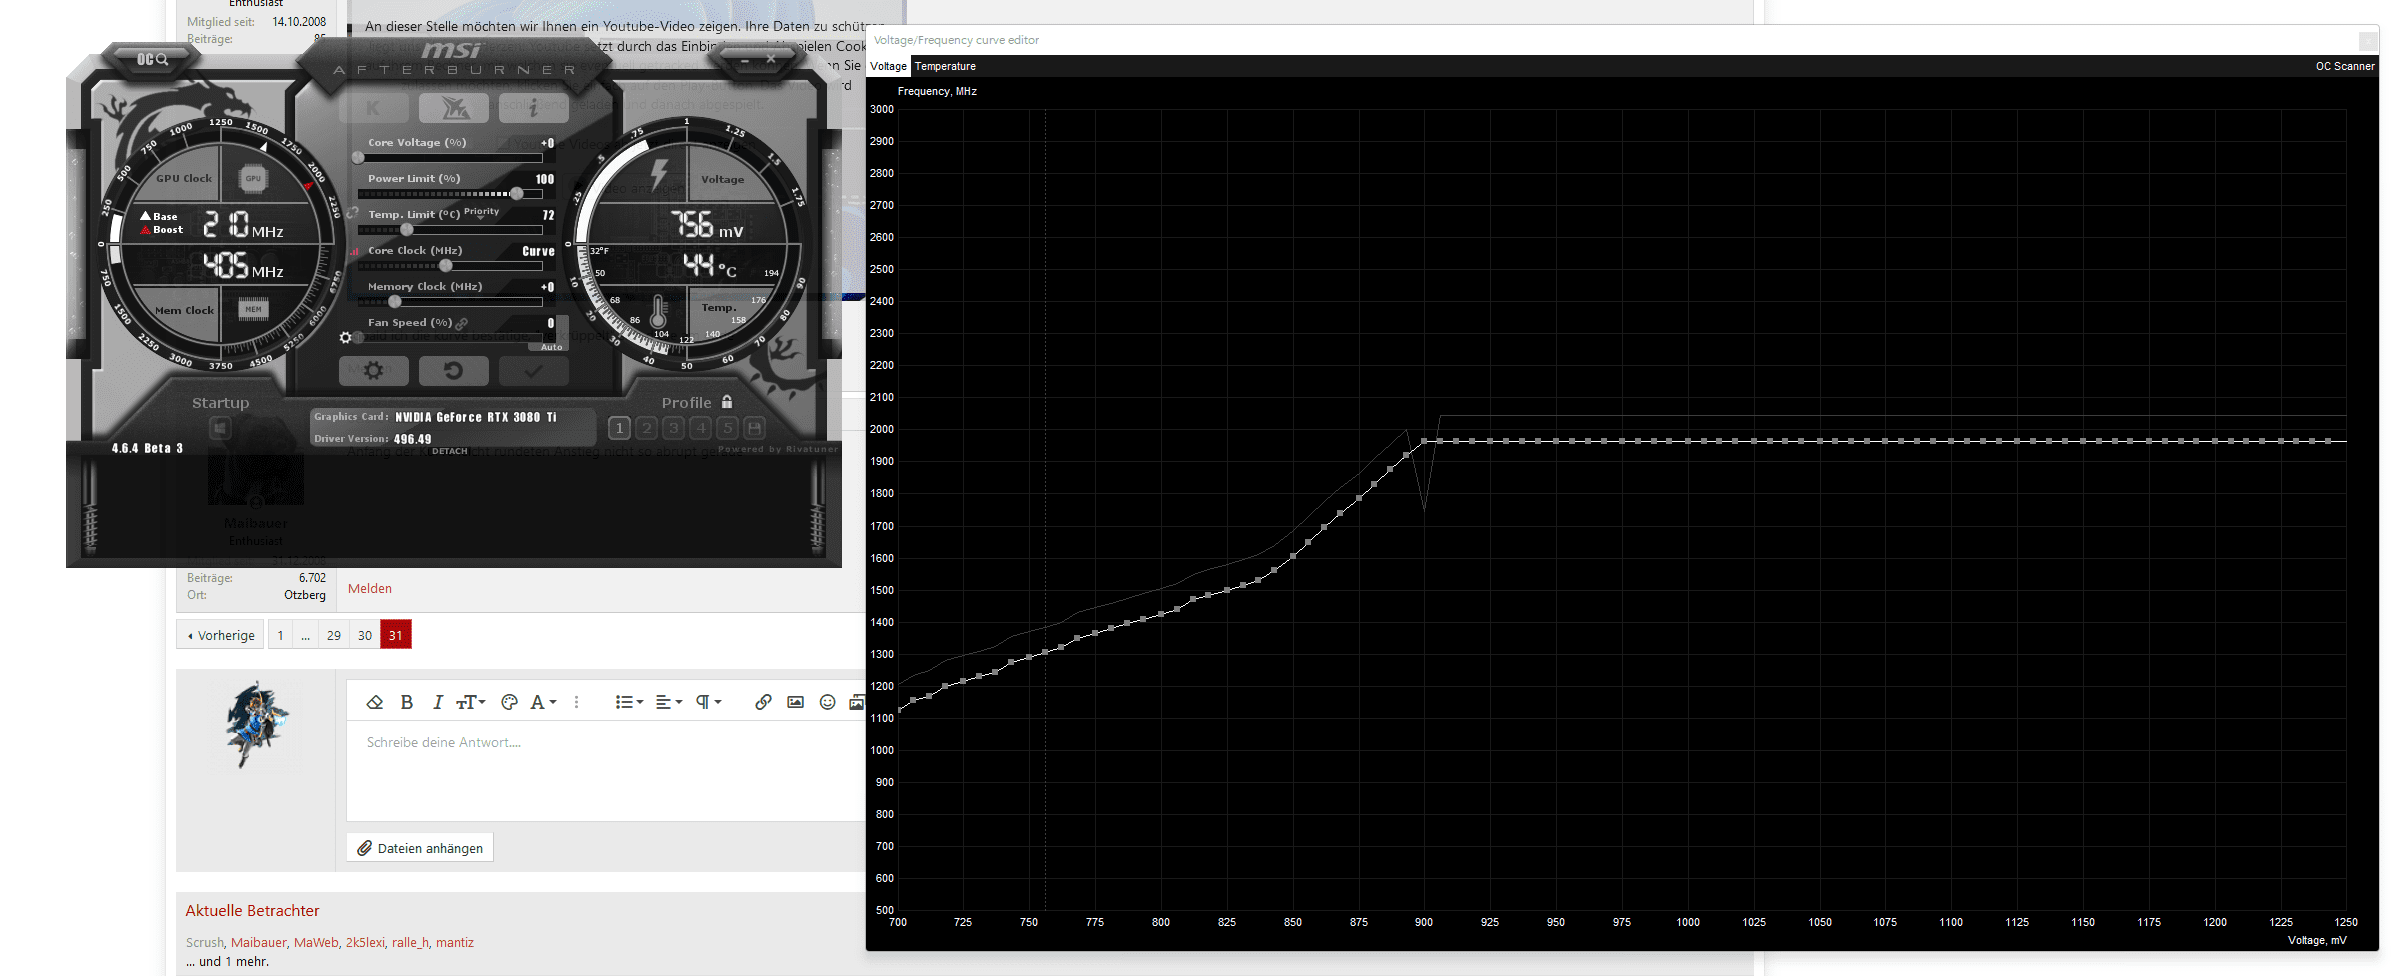Minimize the MSI Afterburner window
Screen dimensions: 2394x976
click(x=744, y=60)
